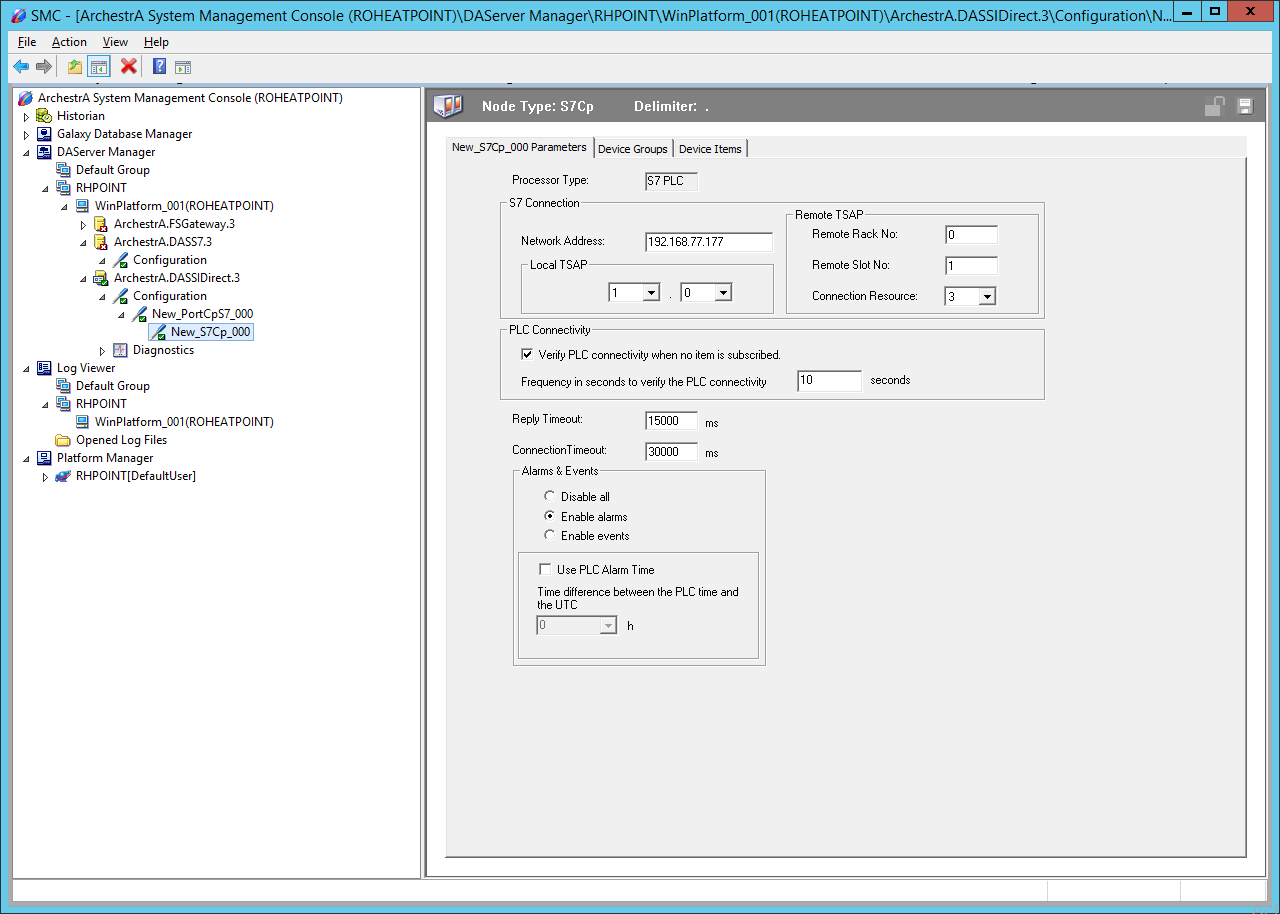1280x914 pixels.
Task: Click the padlock icon in node header
Action: coord(1215,107)
